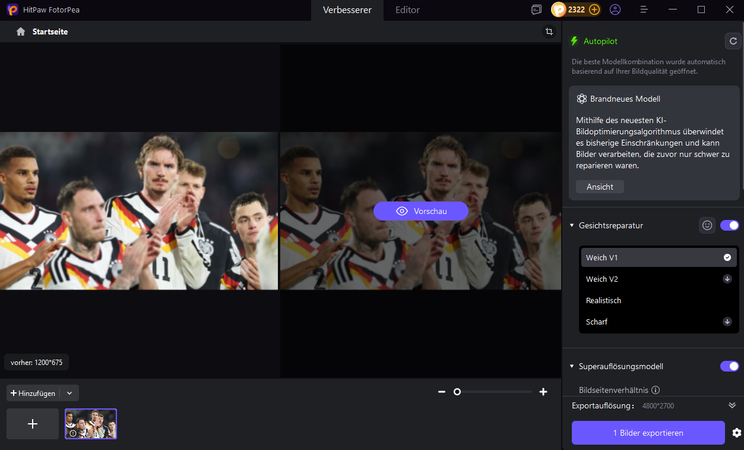Click the face detection smiley icon
Screen dimensions: 744x450
(x=707, y=226)
